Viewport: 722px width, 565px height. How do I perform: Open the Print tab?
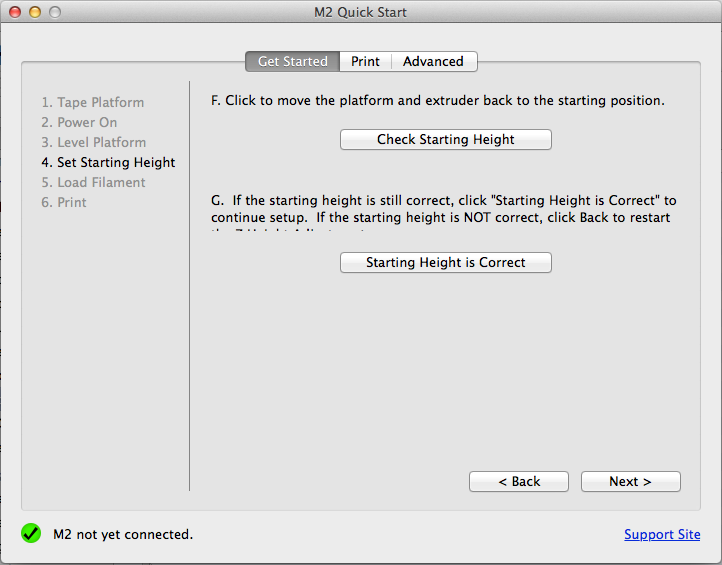click(x=365, y=62)
